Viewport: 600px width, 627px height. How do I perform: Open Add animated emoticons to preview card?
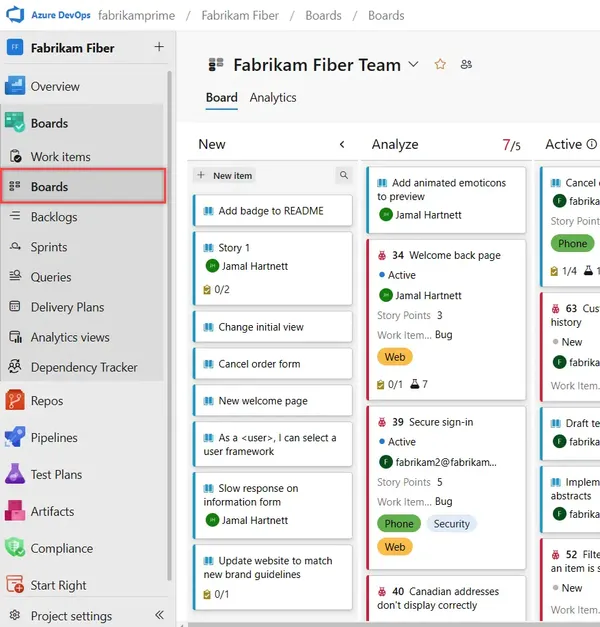[x=446, y=200]
